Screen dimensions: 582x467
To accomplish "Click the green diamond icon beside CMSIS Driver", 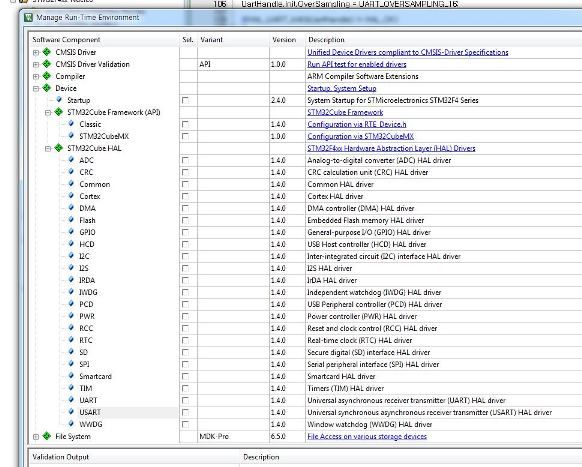I will (46, 52).
